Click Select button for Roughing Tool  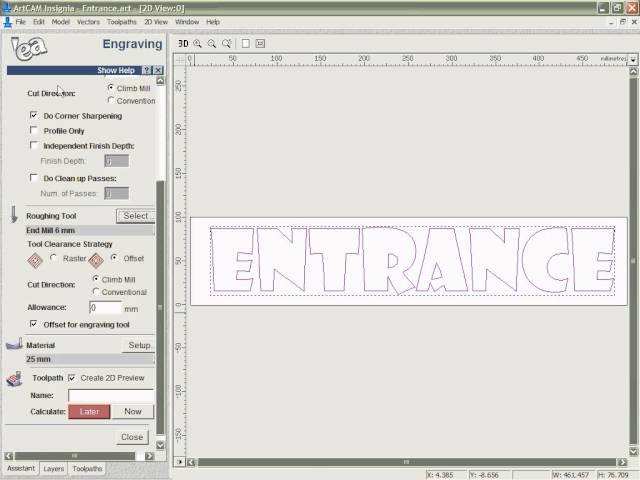[136, 216]
